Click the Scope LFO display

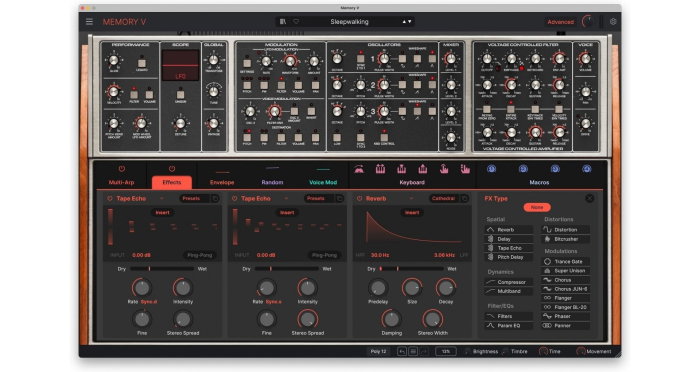[x=180, y=65]
